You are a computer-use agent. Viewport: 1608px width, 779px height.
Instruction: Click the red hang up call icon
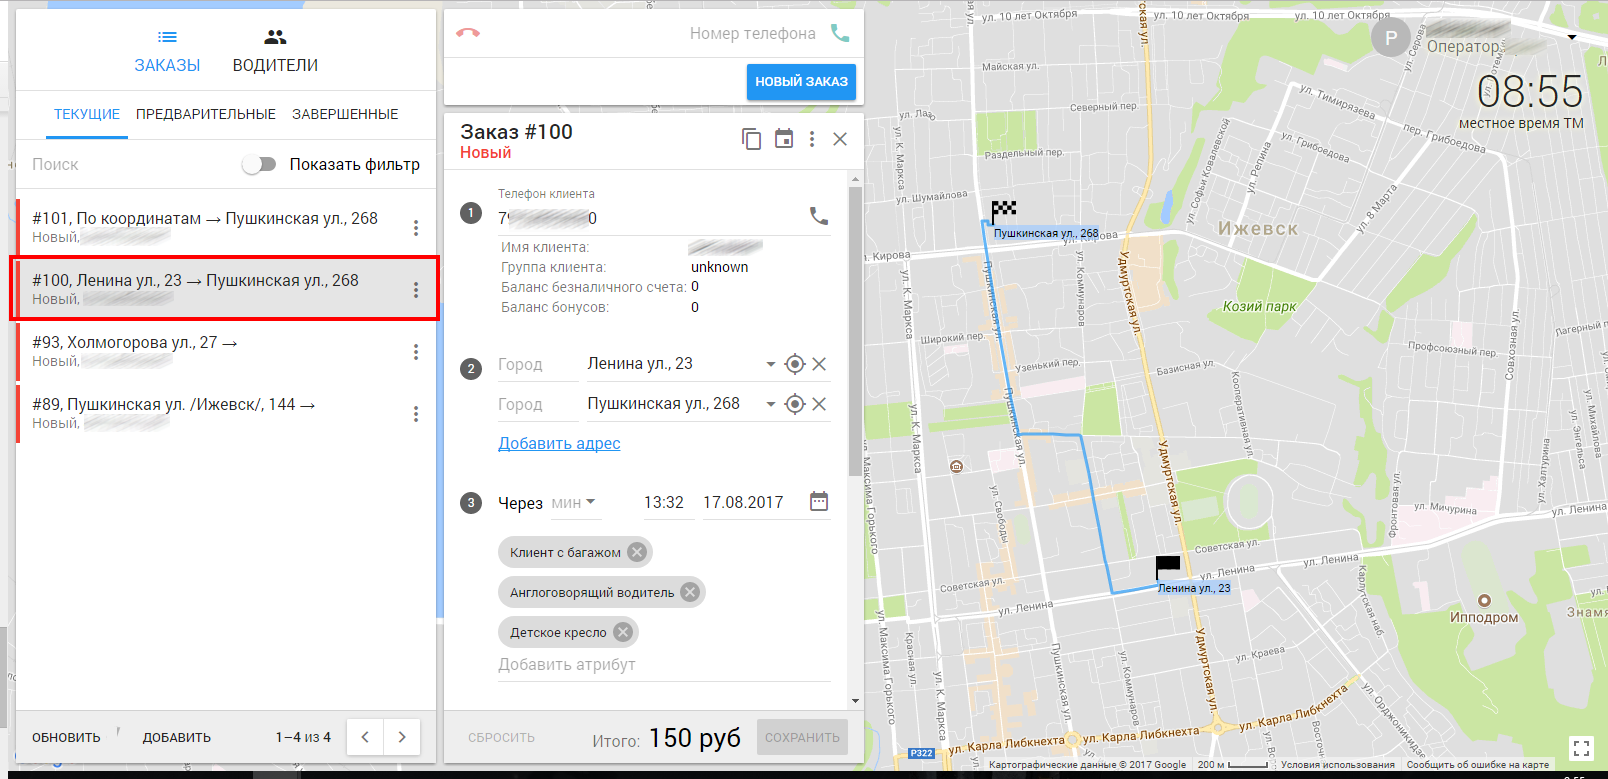(468, 33)
